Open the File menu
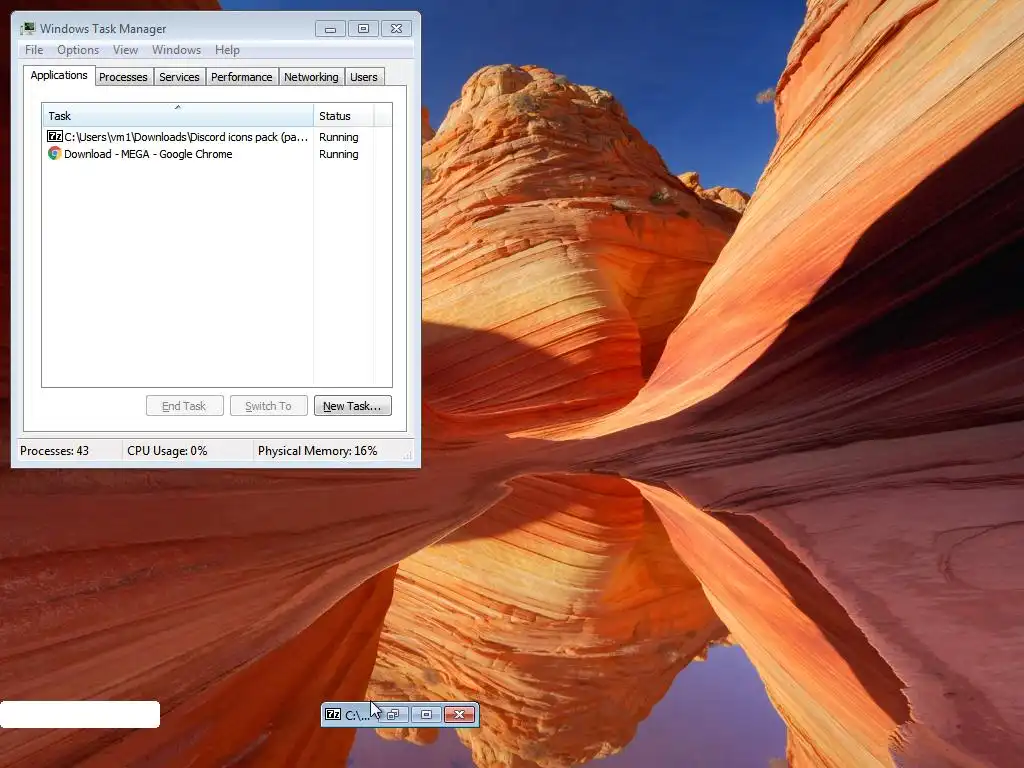Screen dimensions: 1024x768 (34, 50)
